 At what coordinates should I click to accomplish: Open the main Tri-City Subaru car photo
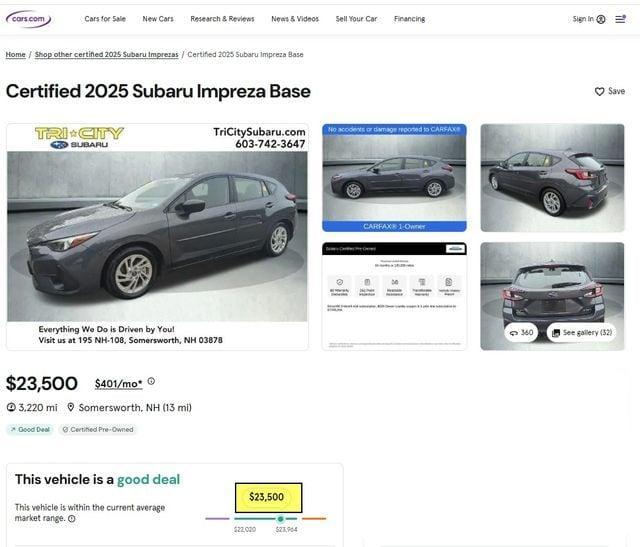[x=157, y=237]
